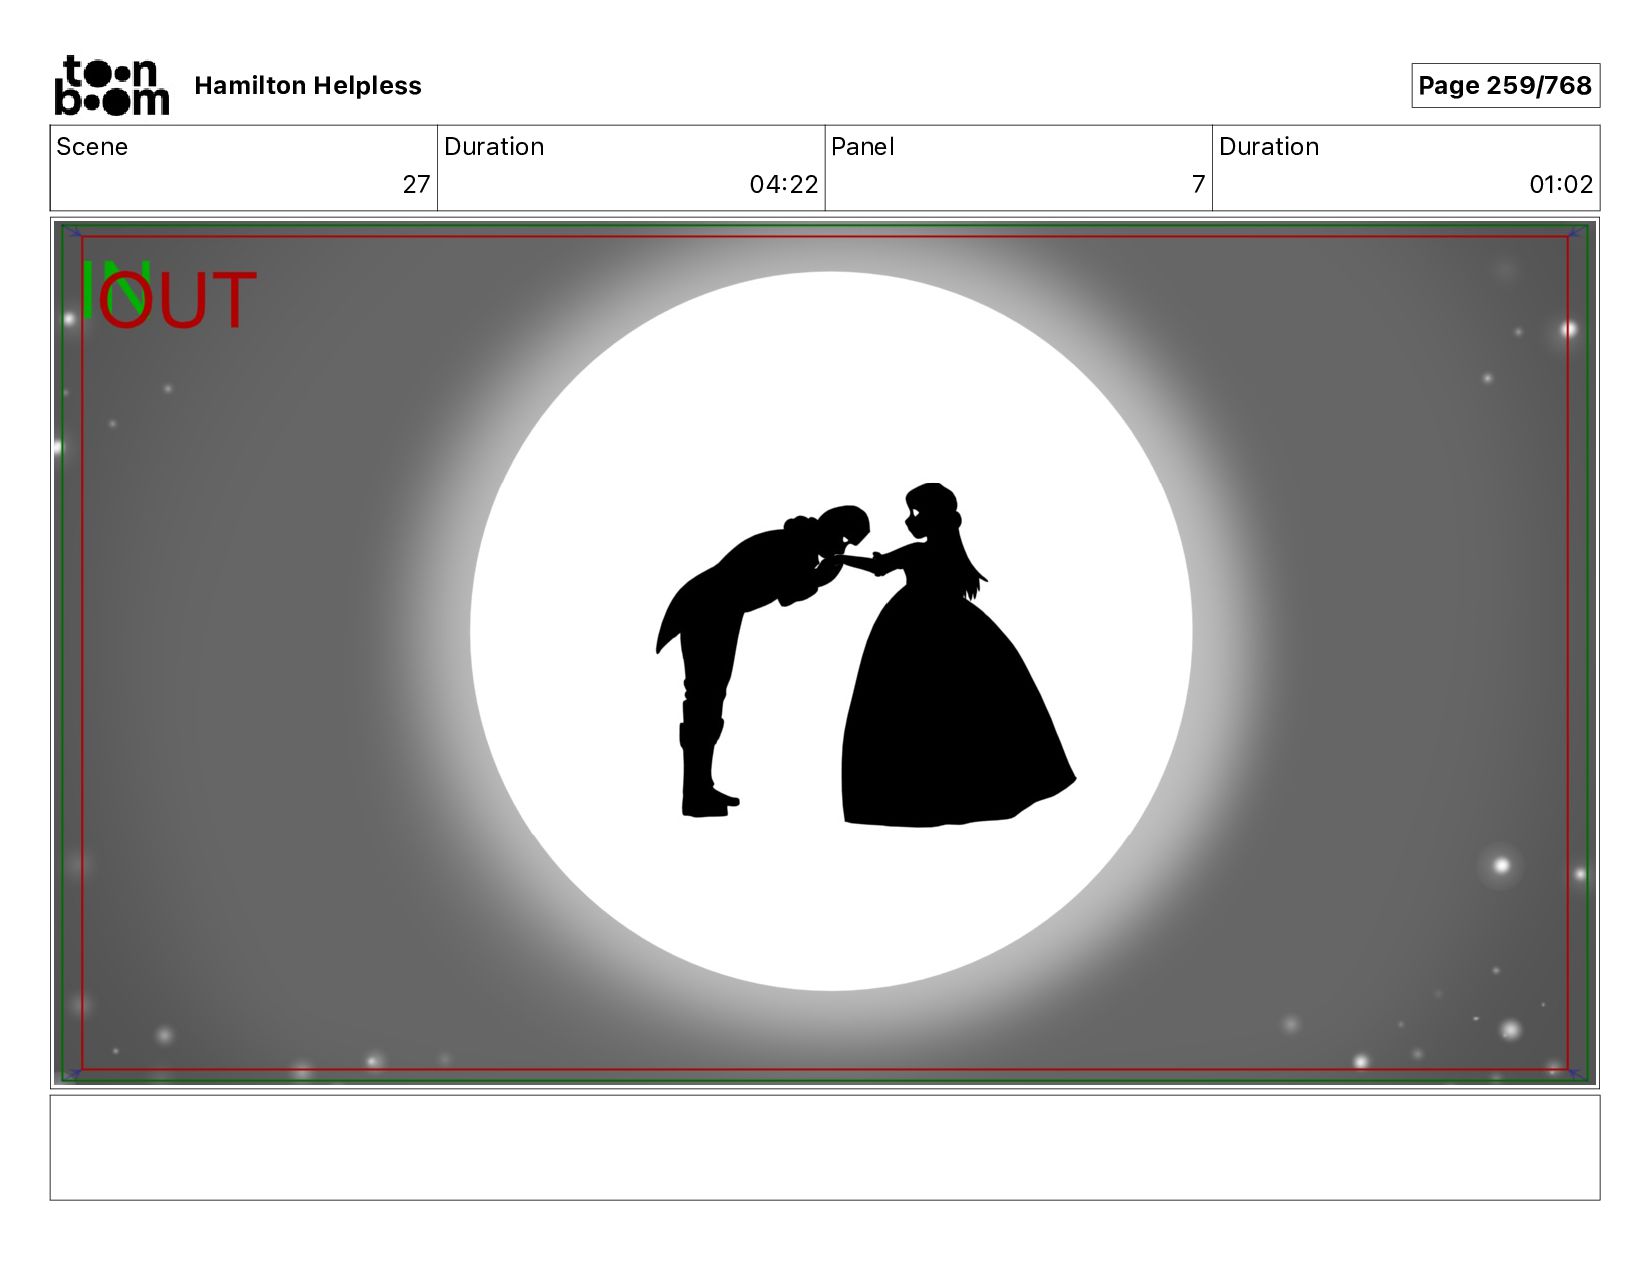1650x1275 pixels.
Task: Click the empty notes box below panel
Action: pos(824,1147)
